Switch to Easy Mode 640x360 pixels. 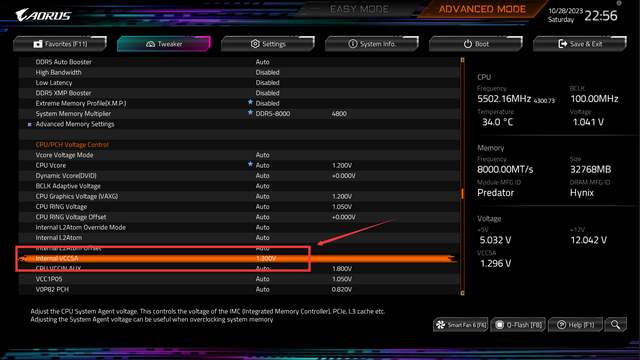click(359, 9)
